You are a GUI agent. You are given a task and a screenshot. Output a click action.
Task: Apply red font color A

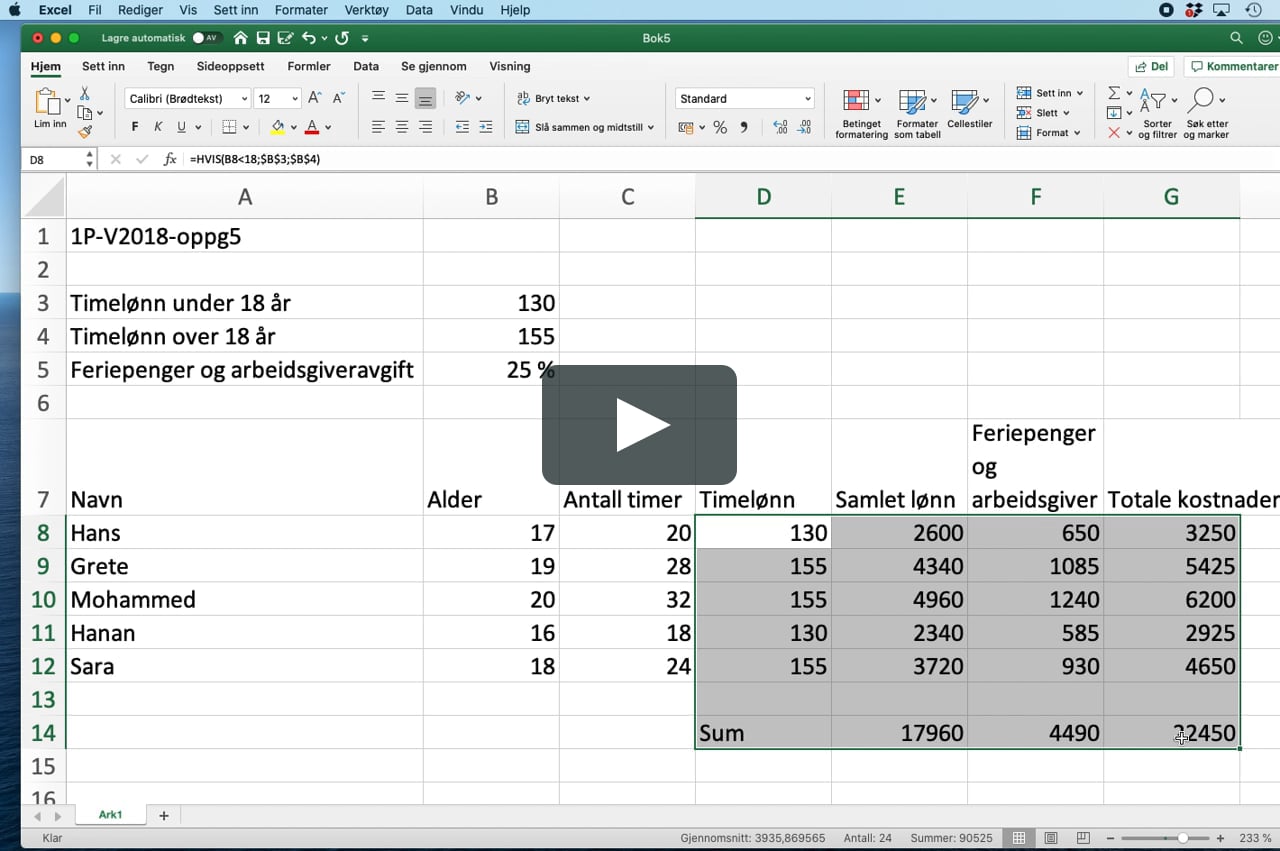coord(312,127)
